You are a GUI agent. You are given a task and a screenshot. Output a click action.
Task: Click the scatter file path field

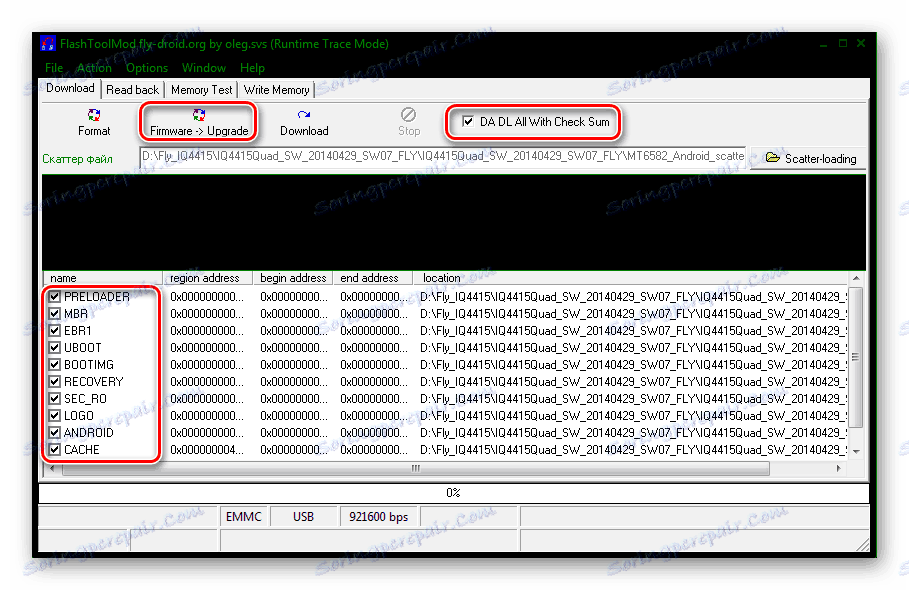point(443,156)
